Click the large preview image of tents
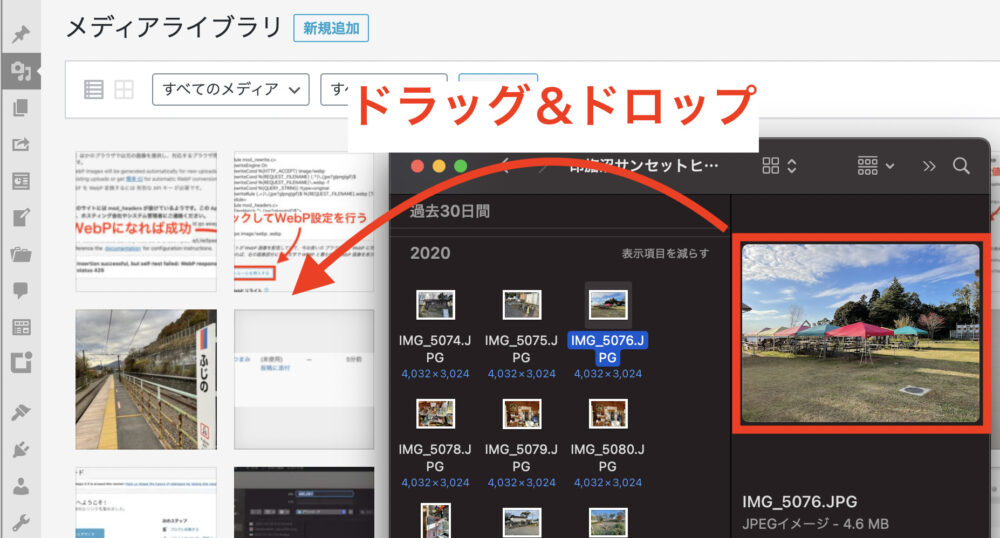The width and height of the screenshot is (1000, 538). 860,333
